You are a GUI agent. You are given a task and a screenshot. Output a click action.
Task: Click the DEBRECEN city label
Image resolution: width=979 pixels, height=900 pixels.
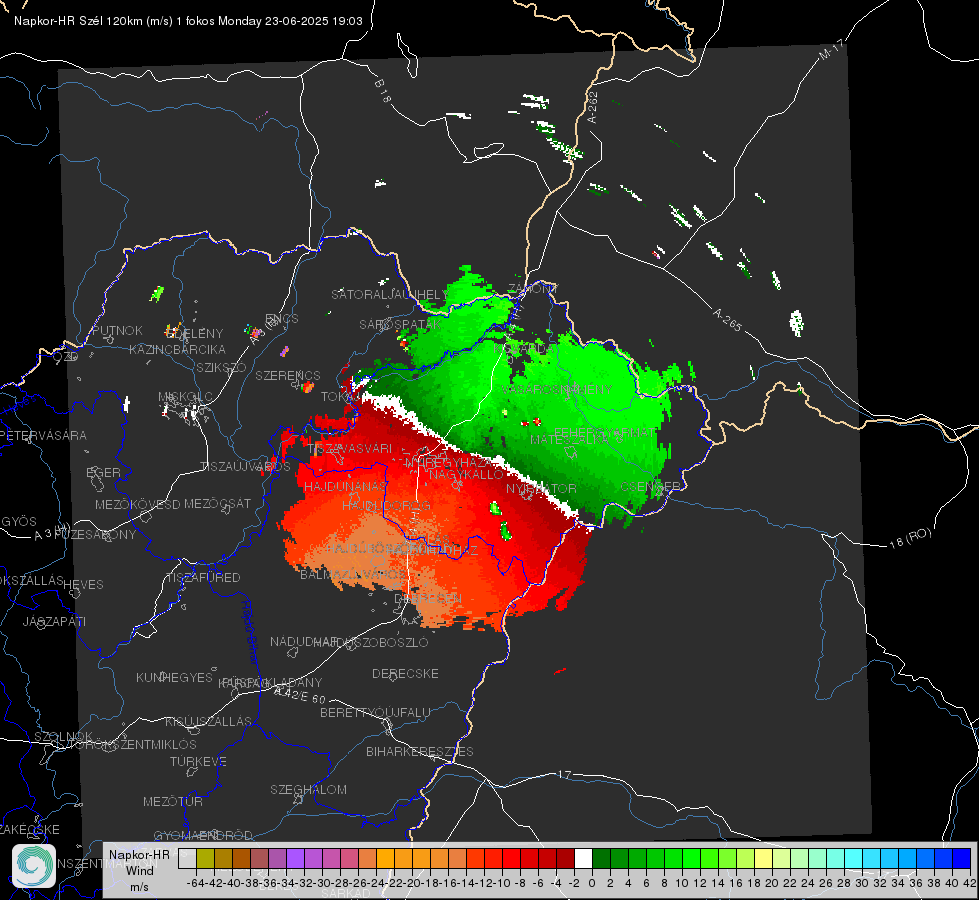(x=428, y=598)
